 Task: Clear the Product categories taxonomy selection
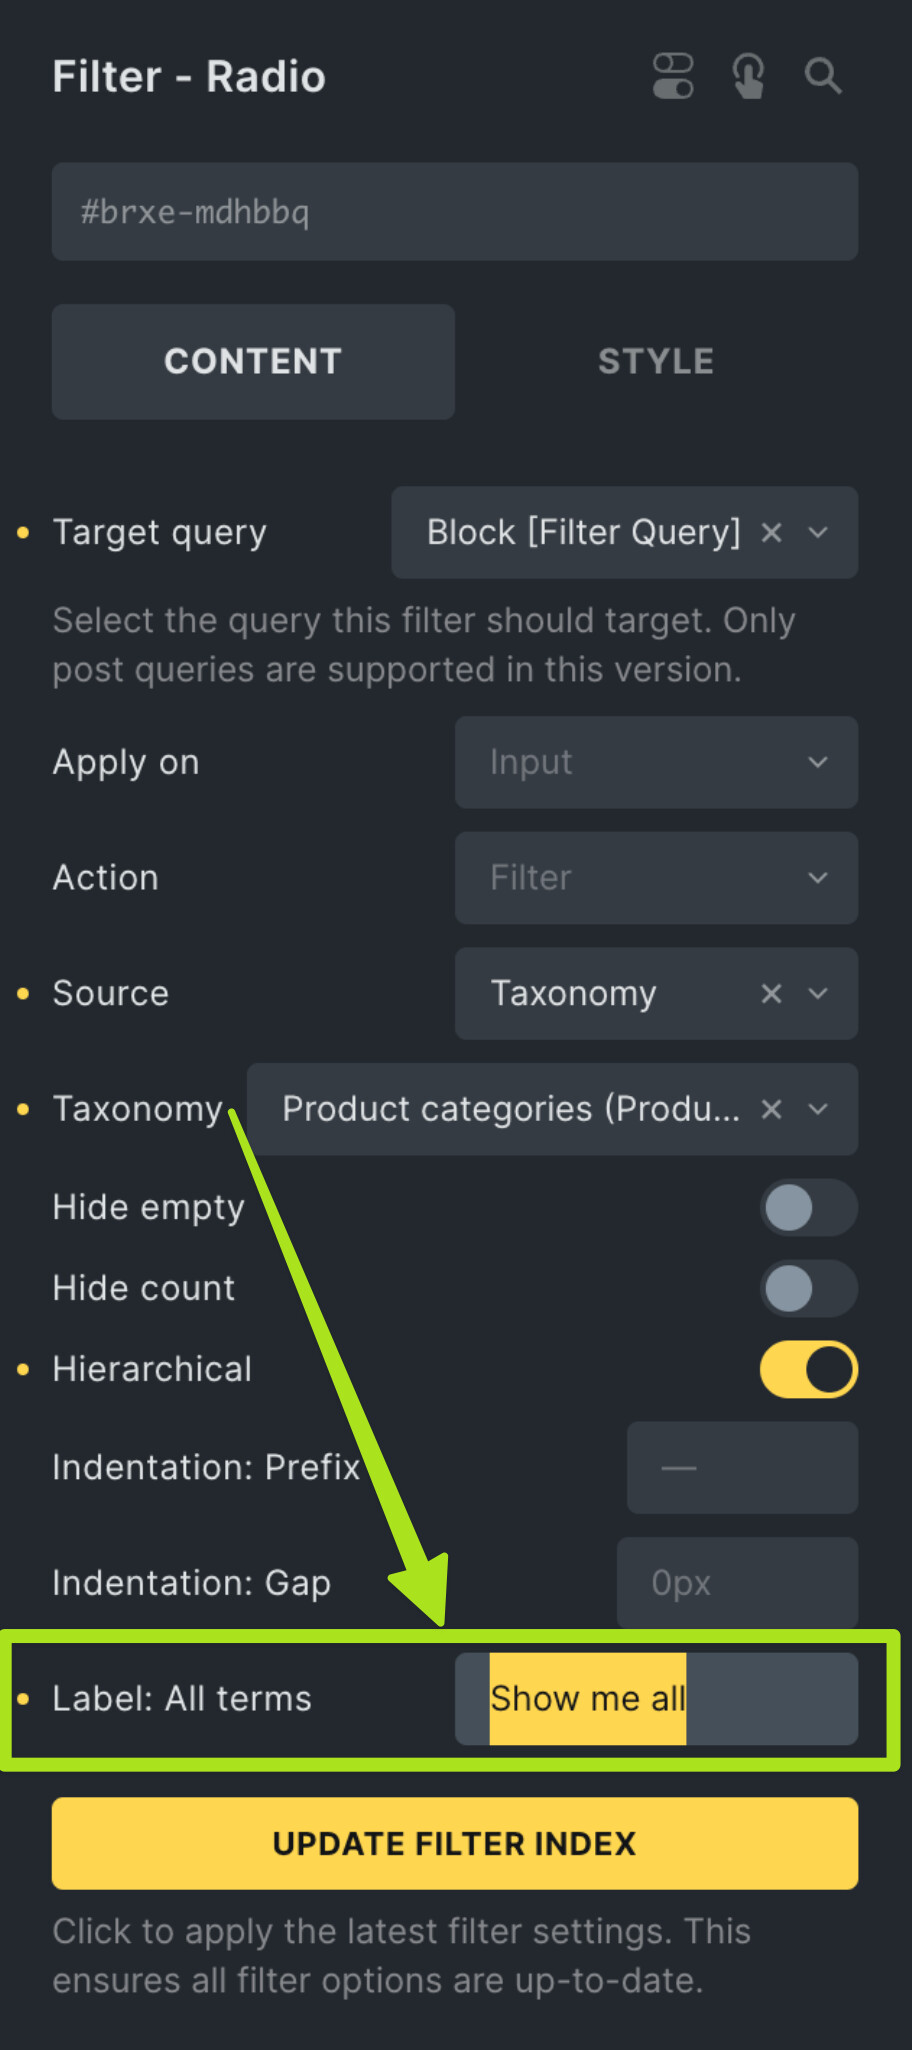pyautogui.click(x=771, y=1109)
